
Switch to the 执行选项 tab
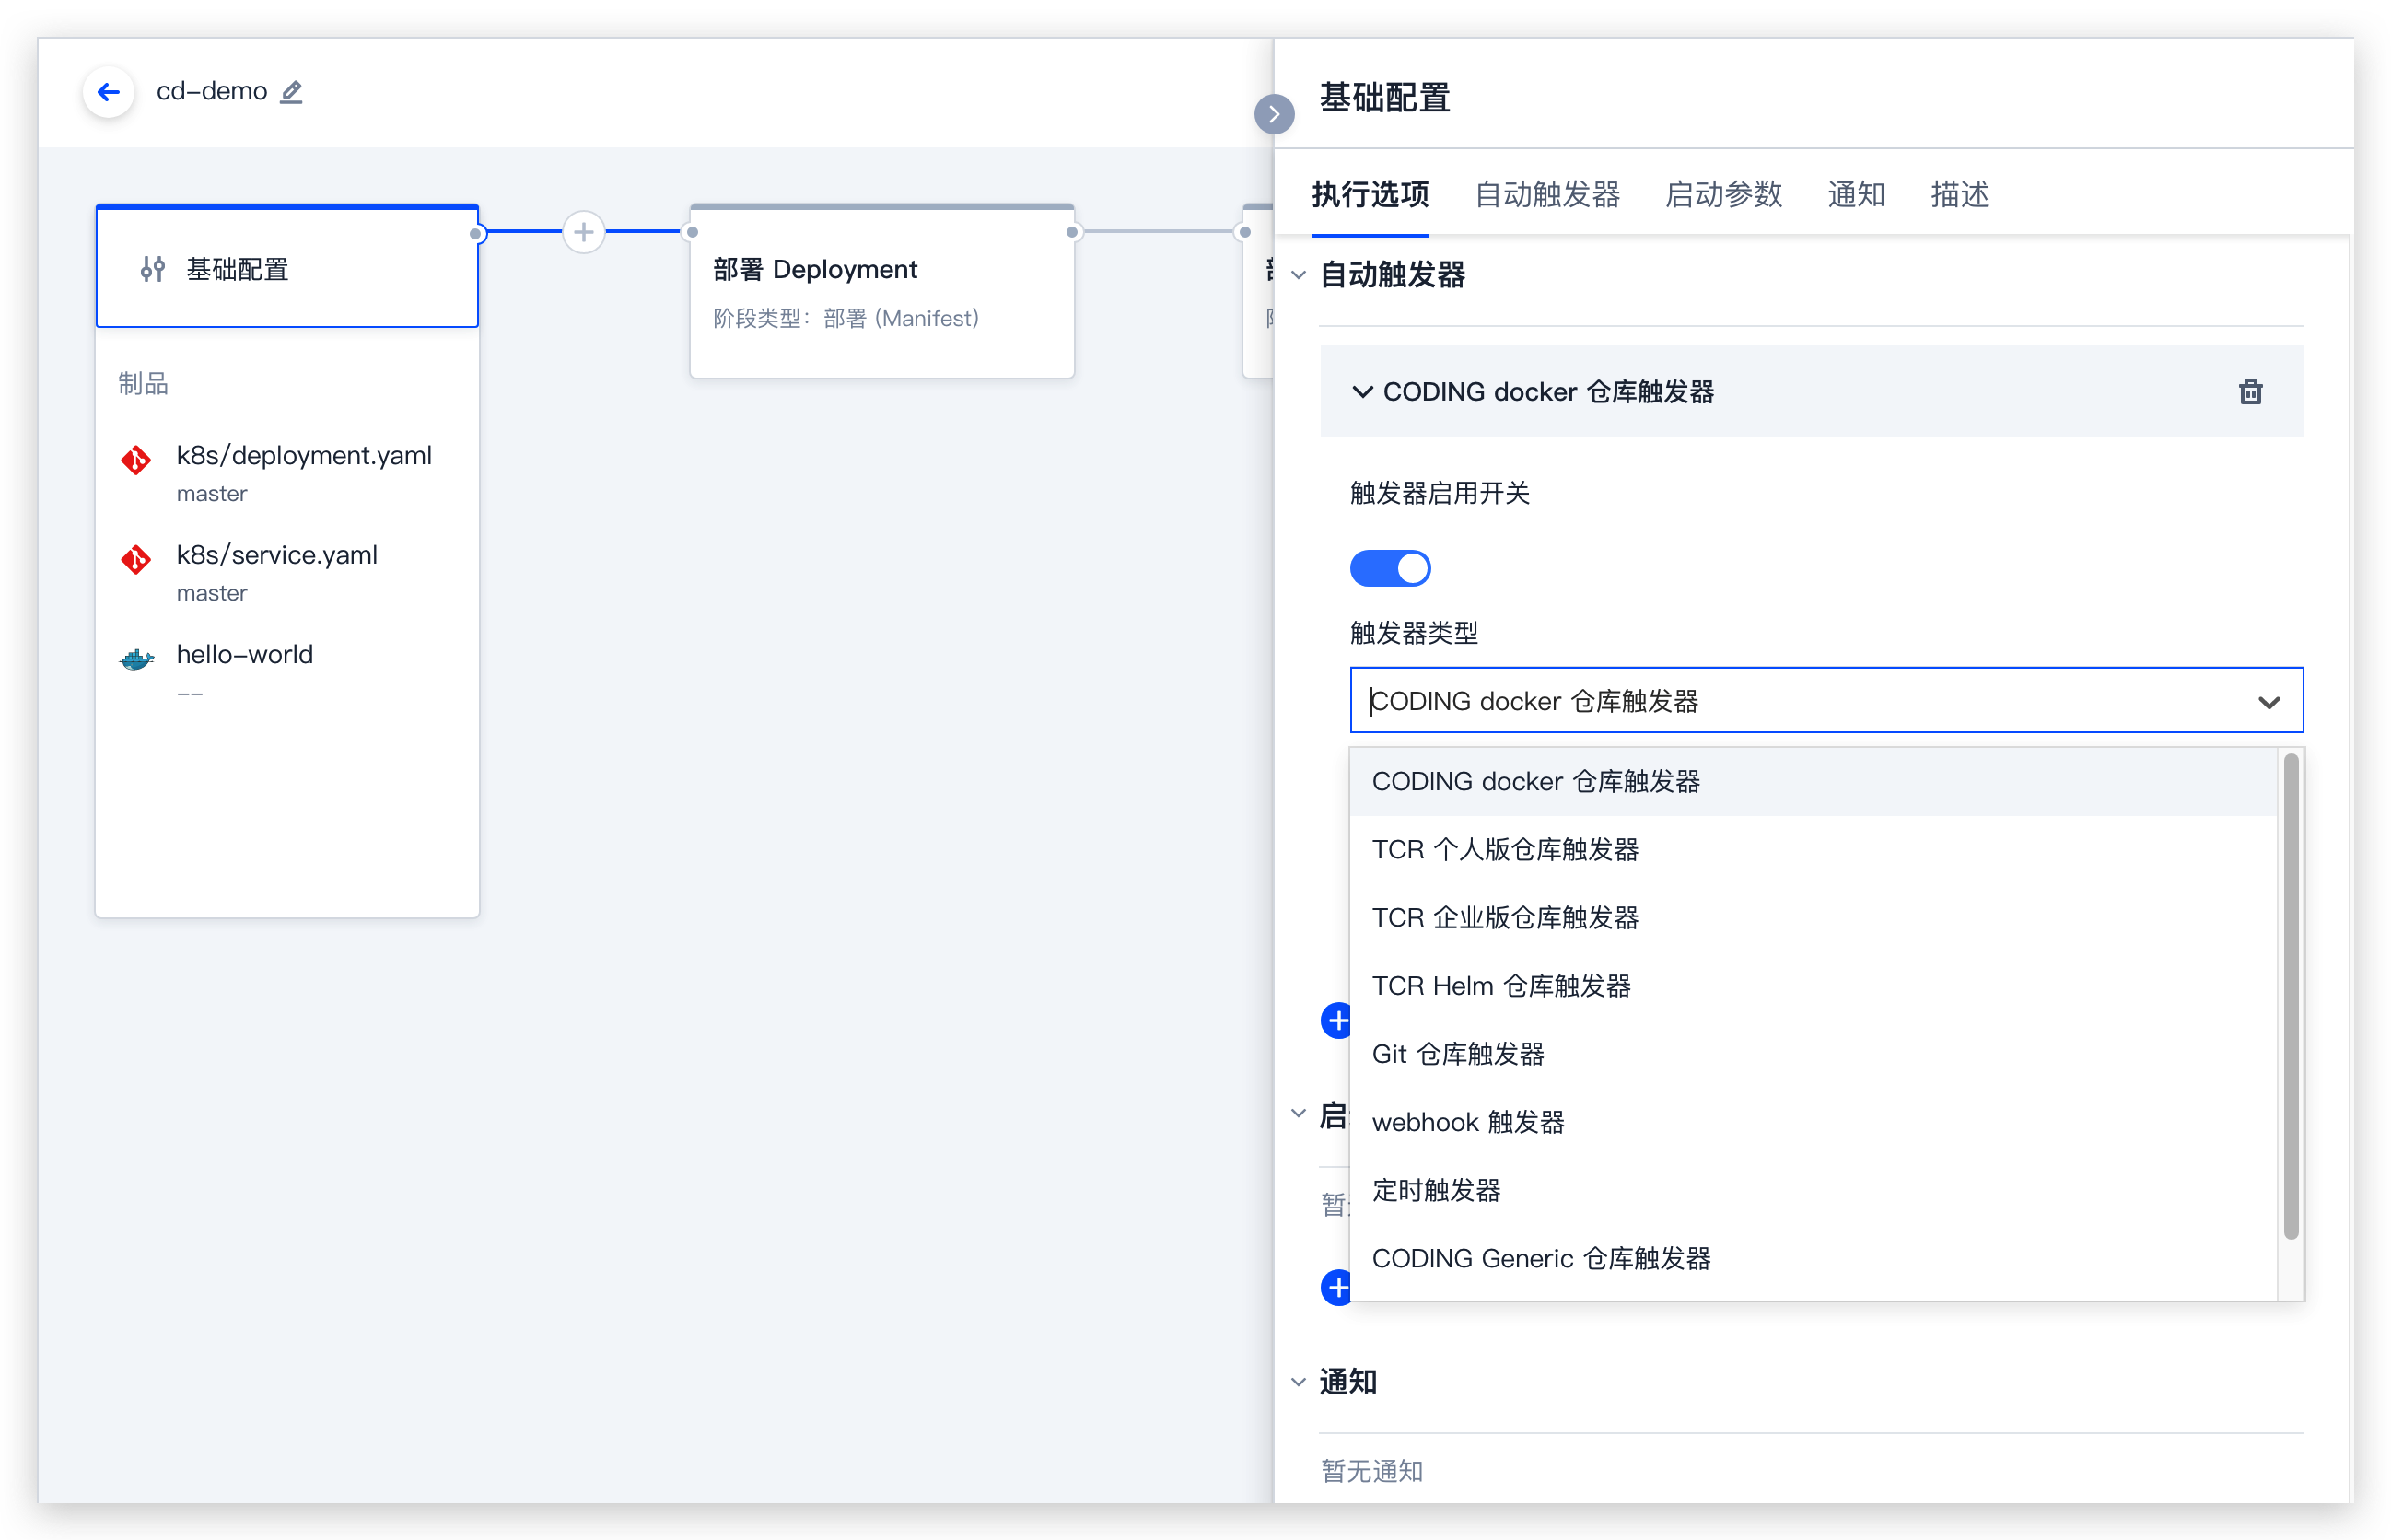1370,194
